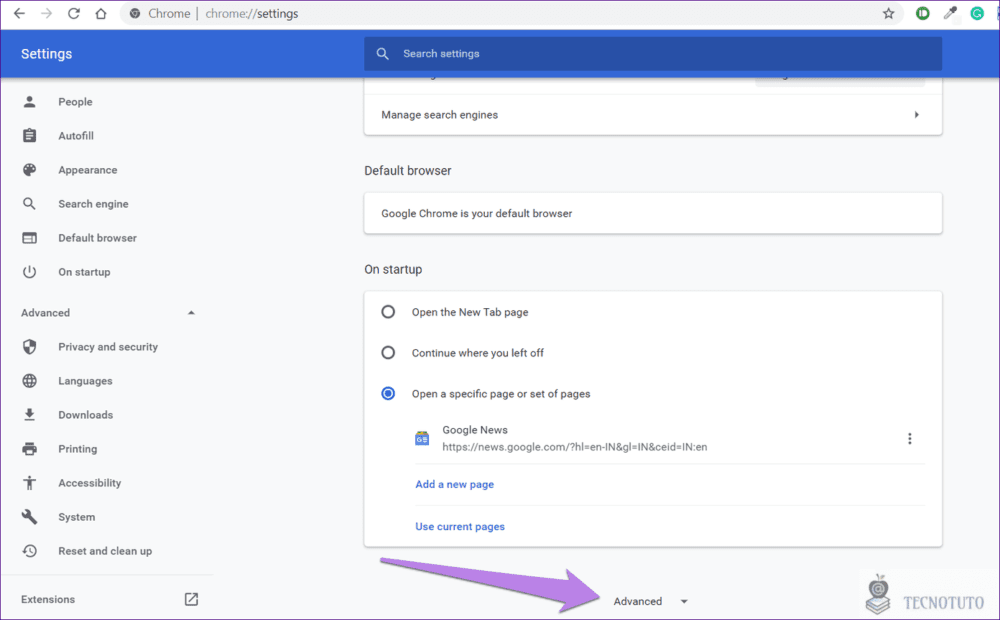
Task: Click the Default browser window icon
Action: point(29,238)
